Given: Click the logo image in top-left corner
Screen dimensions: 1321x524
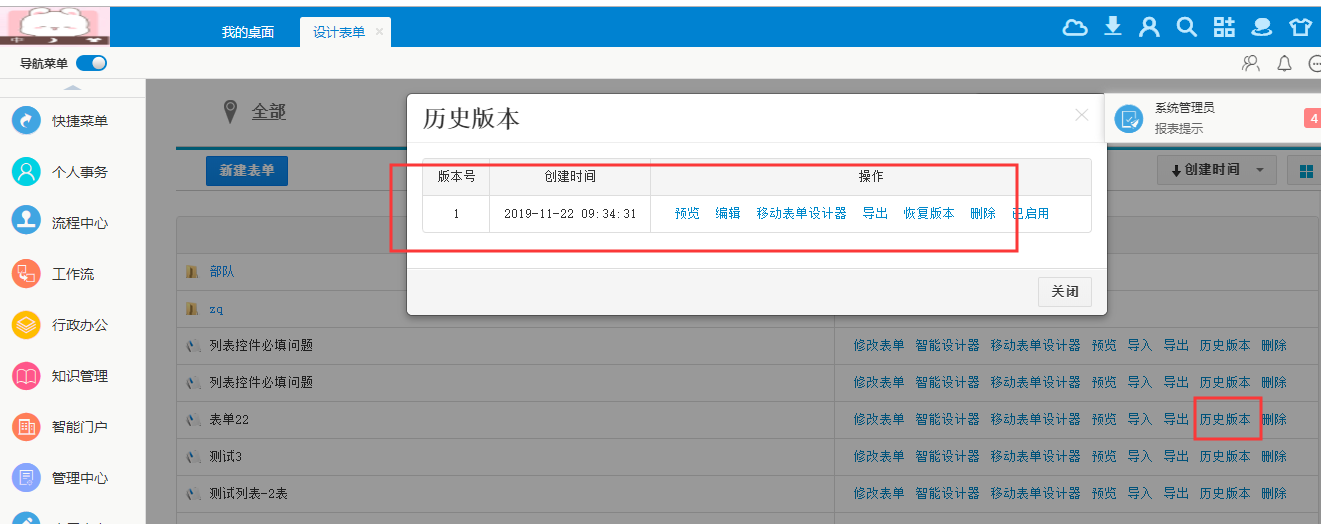Looking at the screenshot, I should tap(55, 26).
